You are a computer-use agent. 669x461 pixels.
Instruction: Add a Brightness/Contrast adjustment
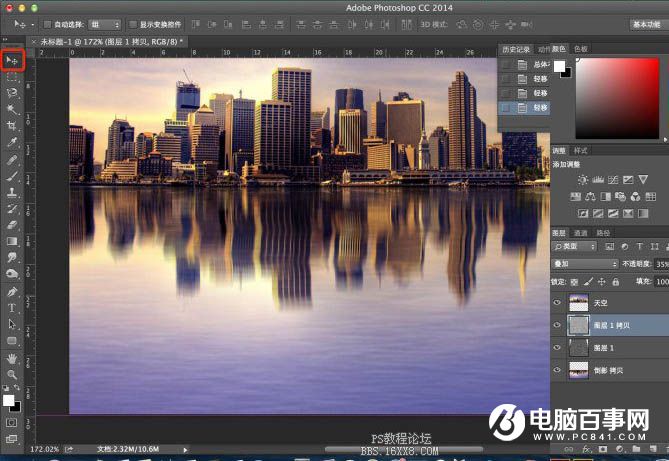coord(583,180)
